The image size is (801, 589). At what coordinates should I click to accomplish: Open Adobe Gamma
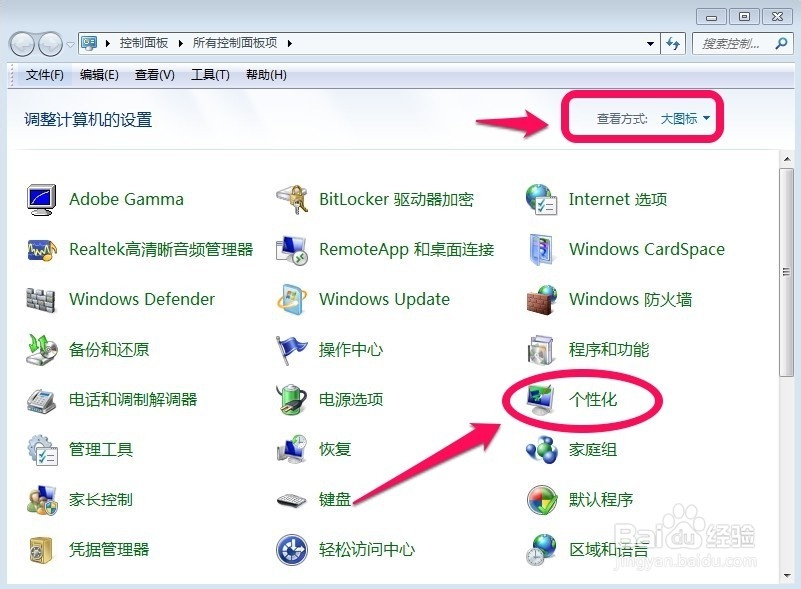pyautogui.click(x=126, y=199)
